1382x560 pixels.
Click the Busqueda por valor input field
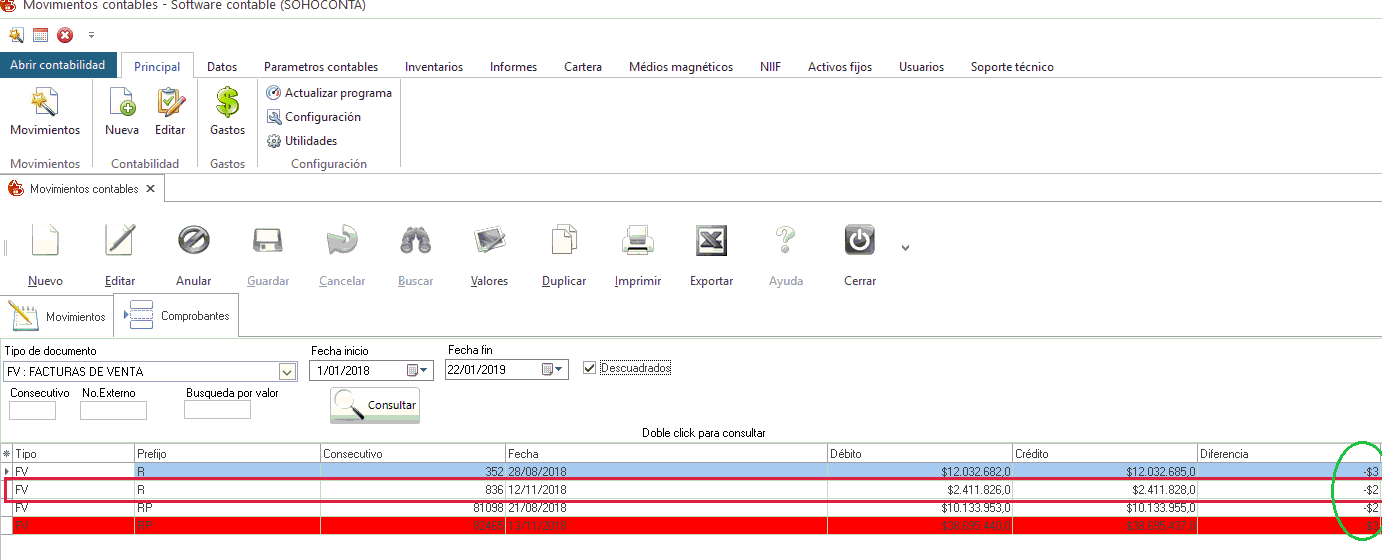[x=217, y=410]
